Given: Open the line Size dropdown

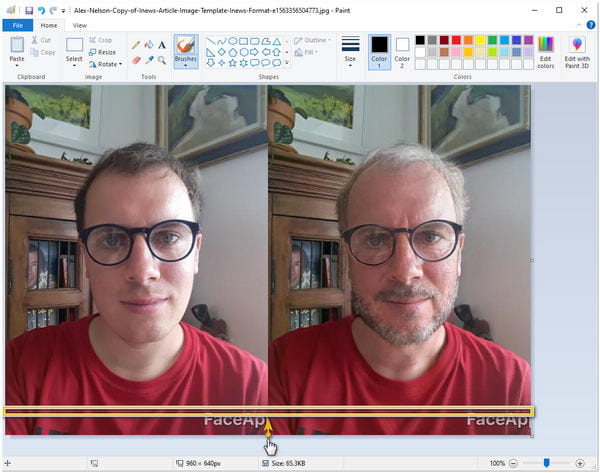Looking at the screenshot, I should 350,52.
